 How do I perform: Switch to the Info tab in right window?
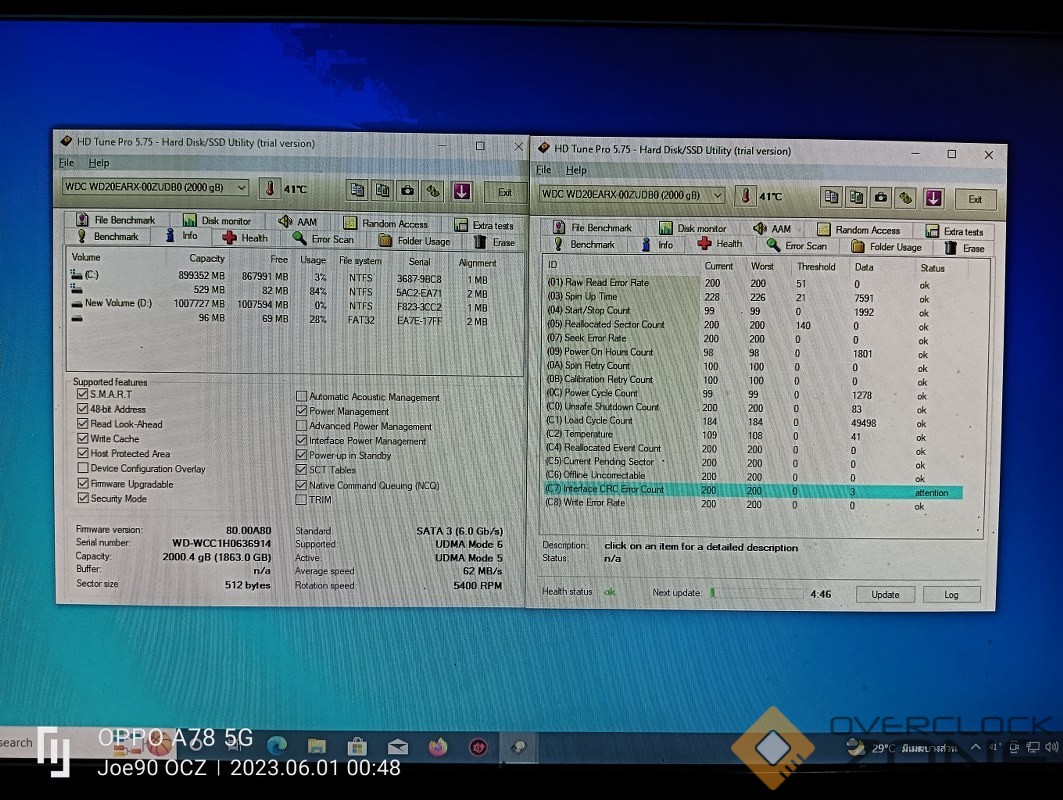pos(658,245)
